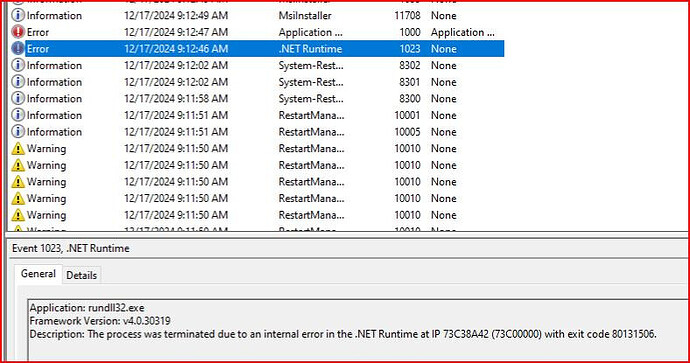Click the 'Application ...' source at 9:12:47 AM

coord(310,32)
